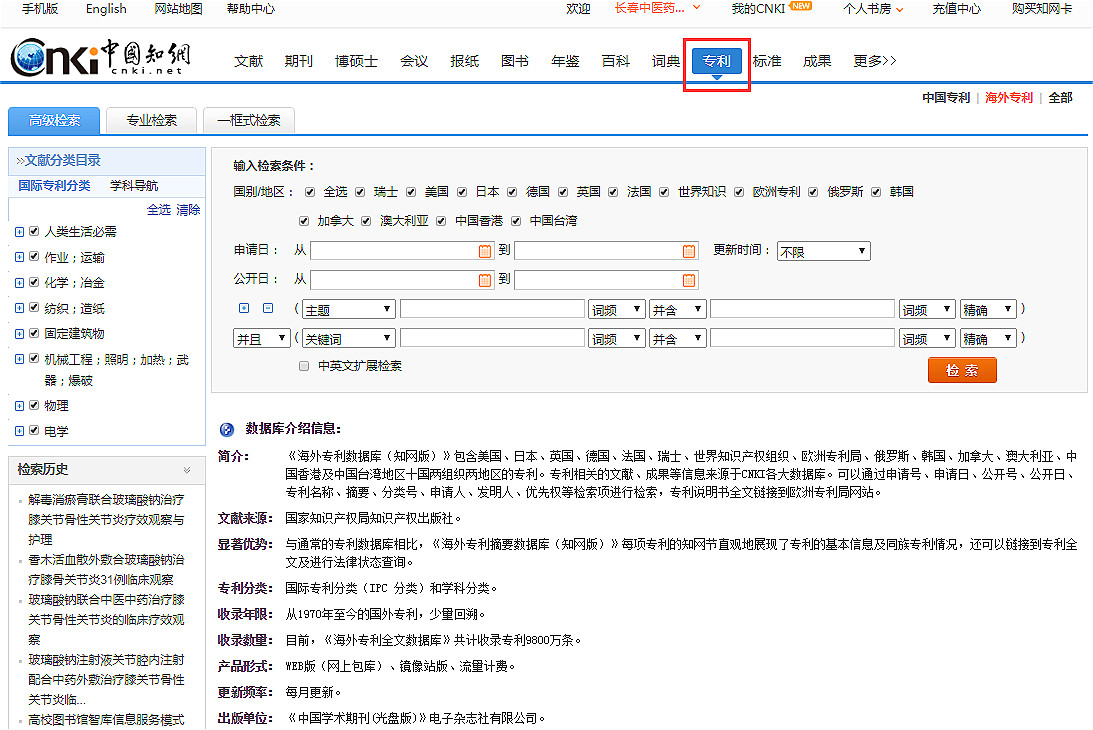Image resolution: width=1093 pixels, height=730 pixels.
Task: Click the 申请日 start date input field
Action: 402,251
